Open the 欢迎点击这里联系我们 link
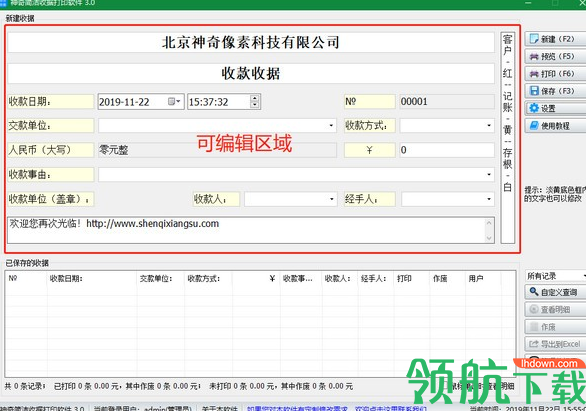The width and height of the screenshot is (586, 411). pos(391,408)
